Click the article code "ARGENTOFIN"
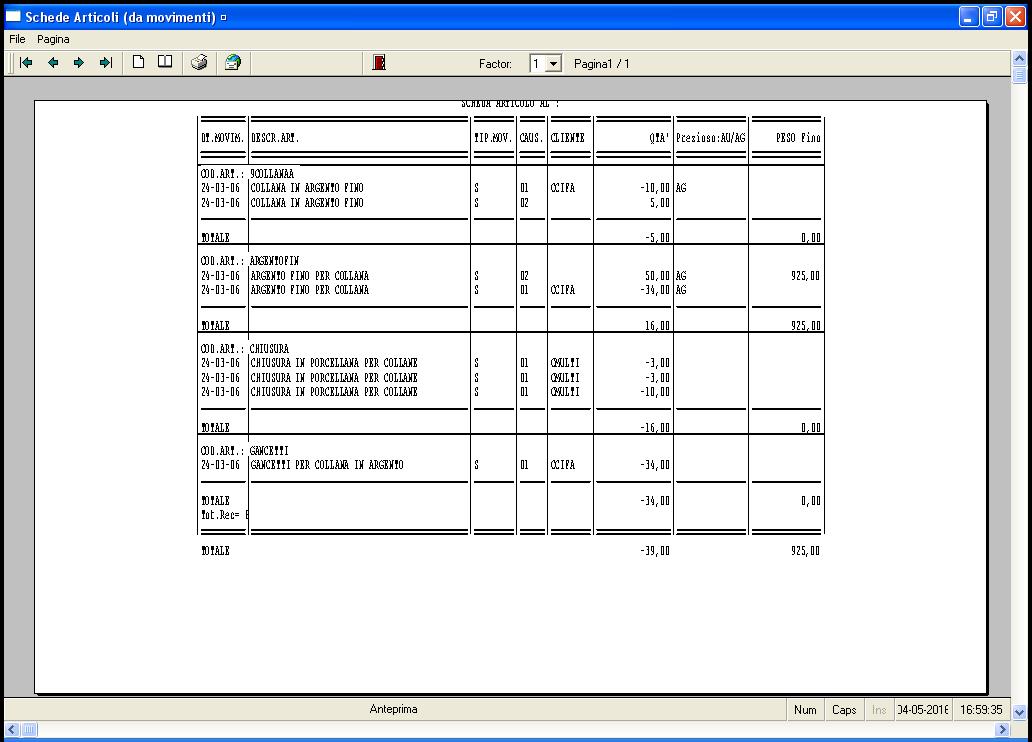The image size is (1032, 742). (274, 261)
